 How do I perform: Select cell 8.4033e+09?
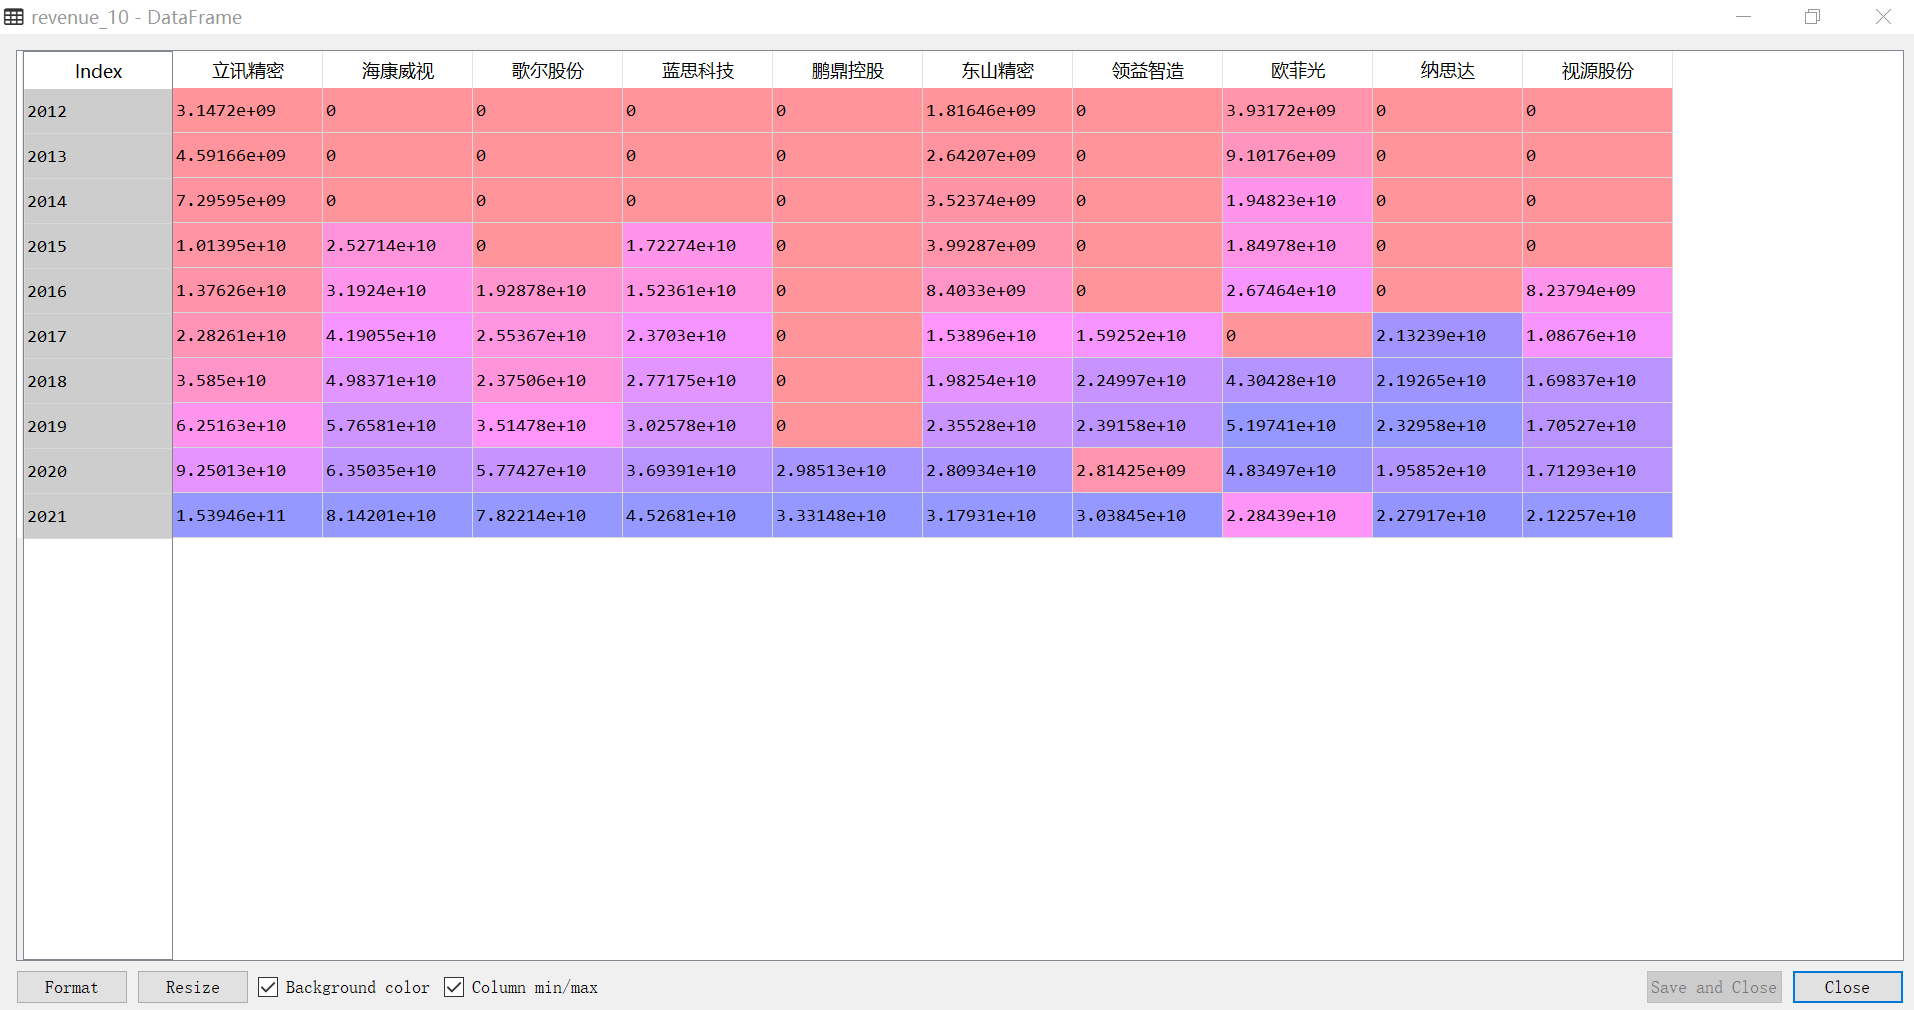[x=998, y=291]
